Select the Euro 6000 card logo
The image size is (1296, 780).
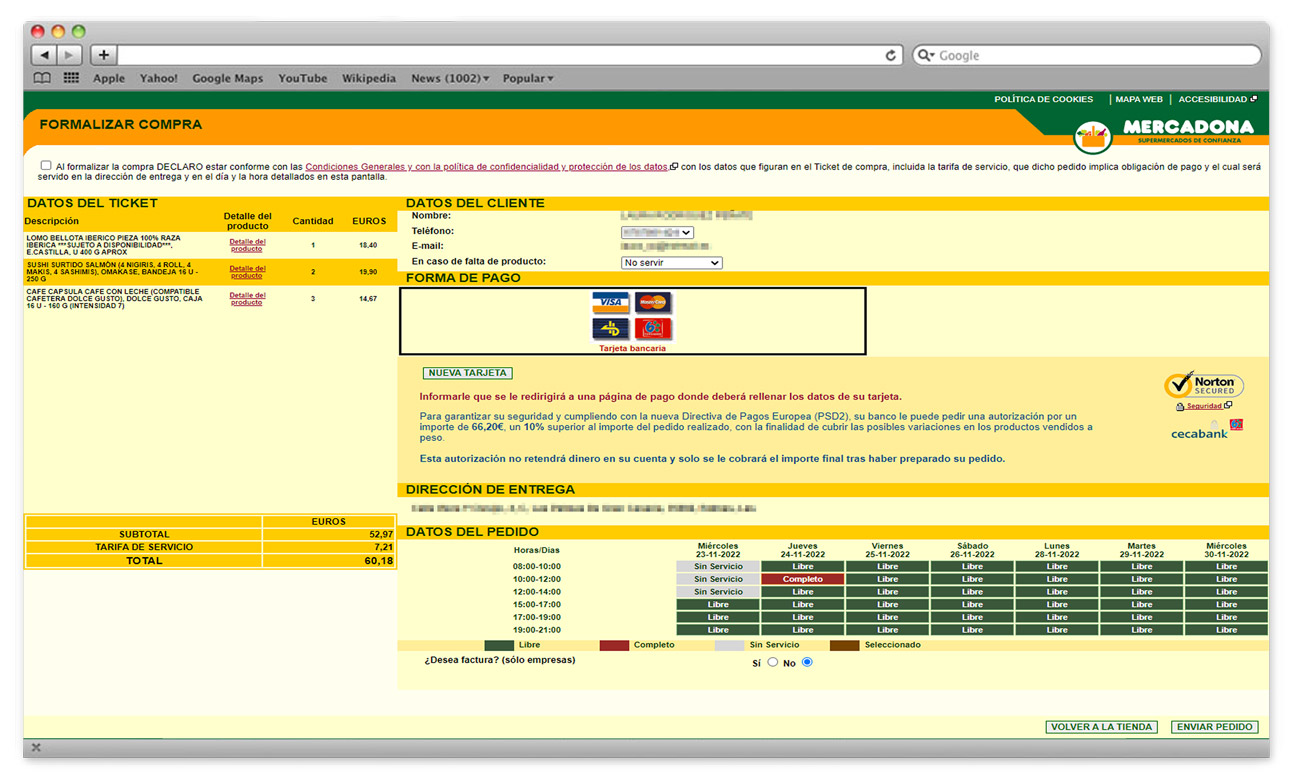[653, 329]
